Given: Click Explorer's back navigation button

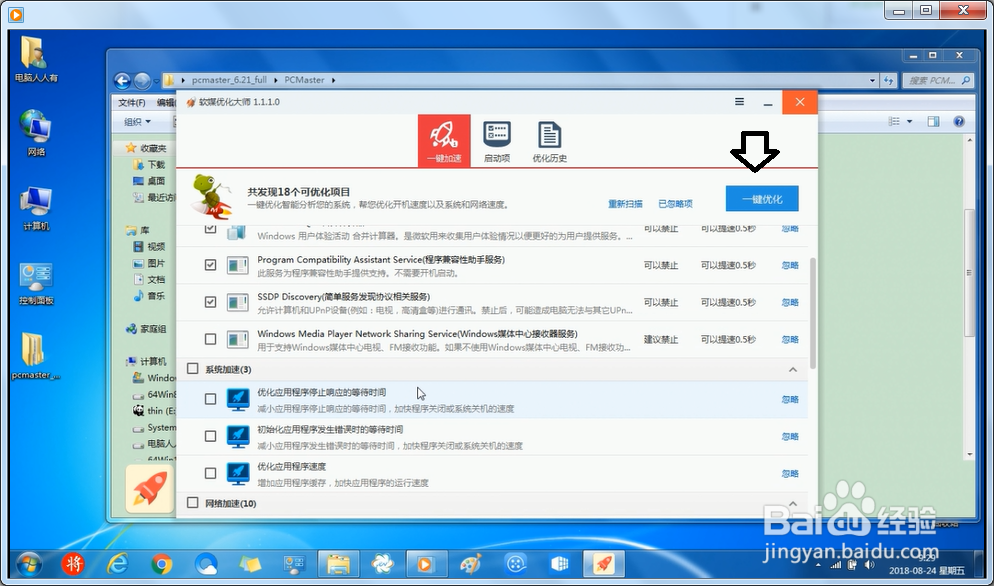Looking at the screenshot, I should (x=122, y=81).
